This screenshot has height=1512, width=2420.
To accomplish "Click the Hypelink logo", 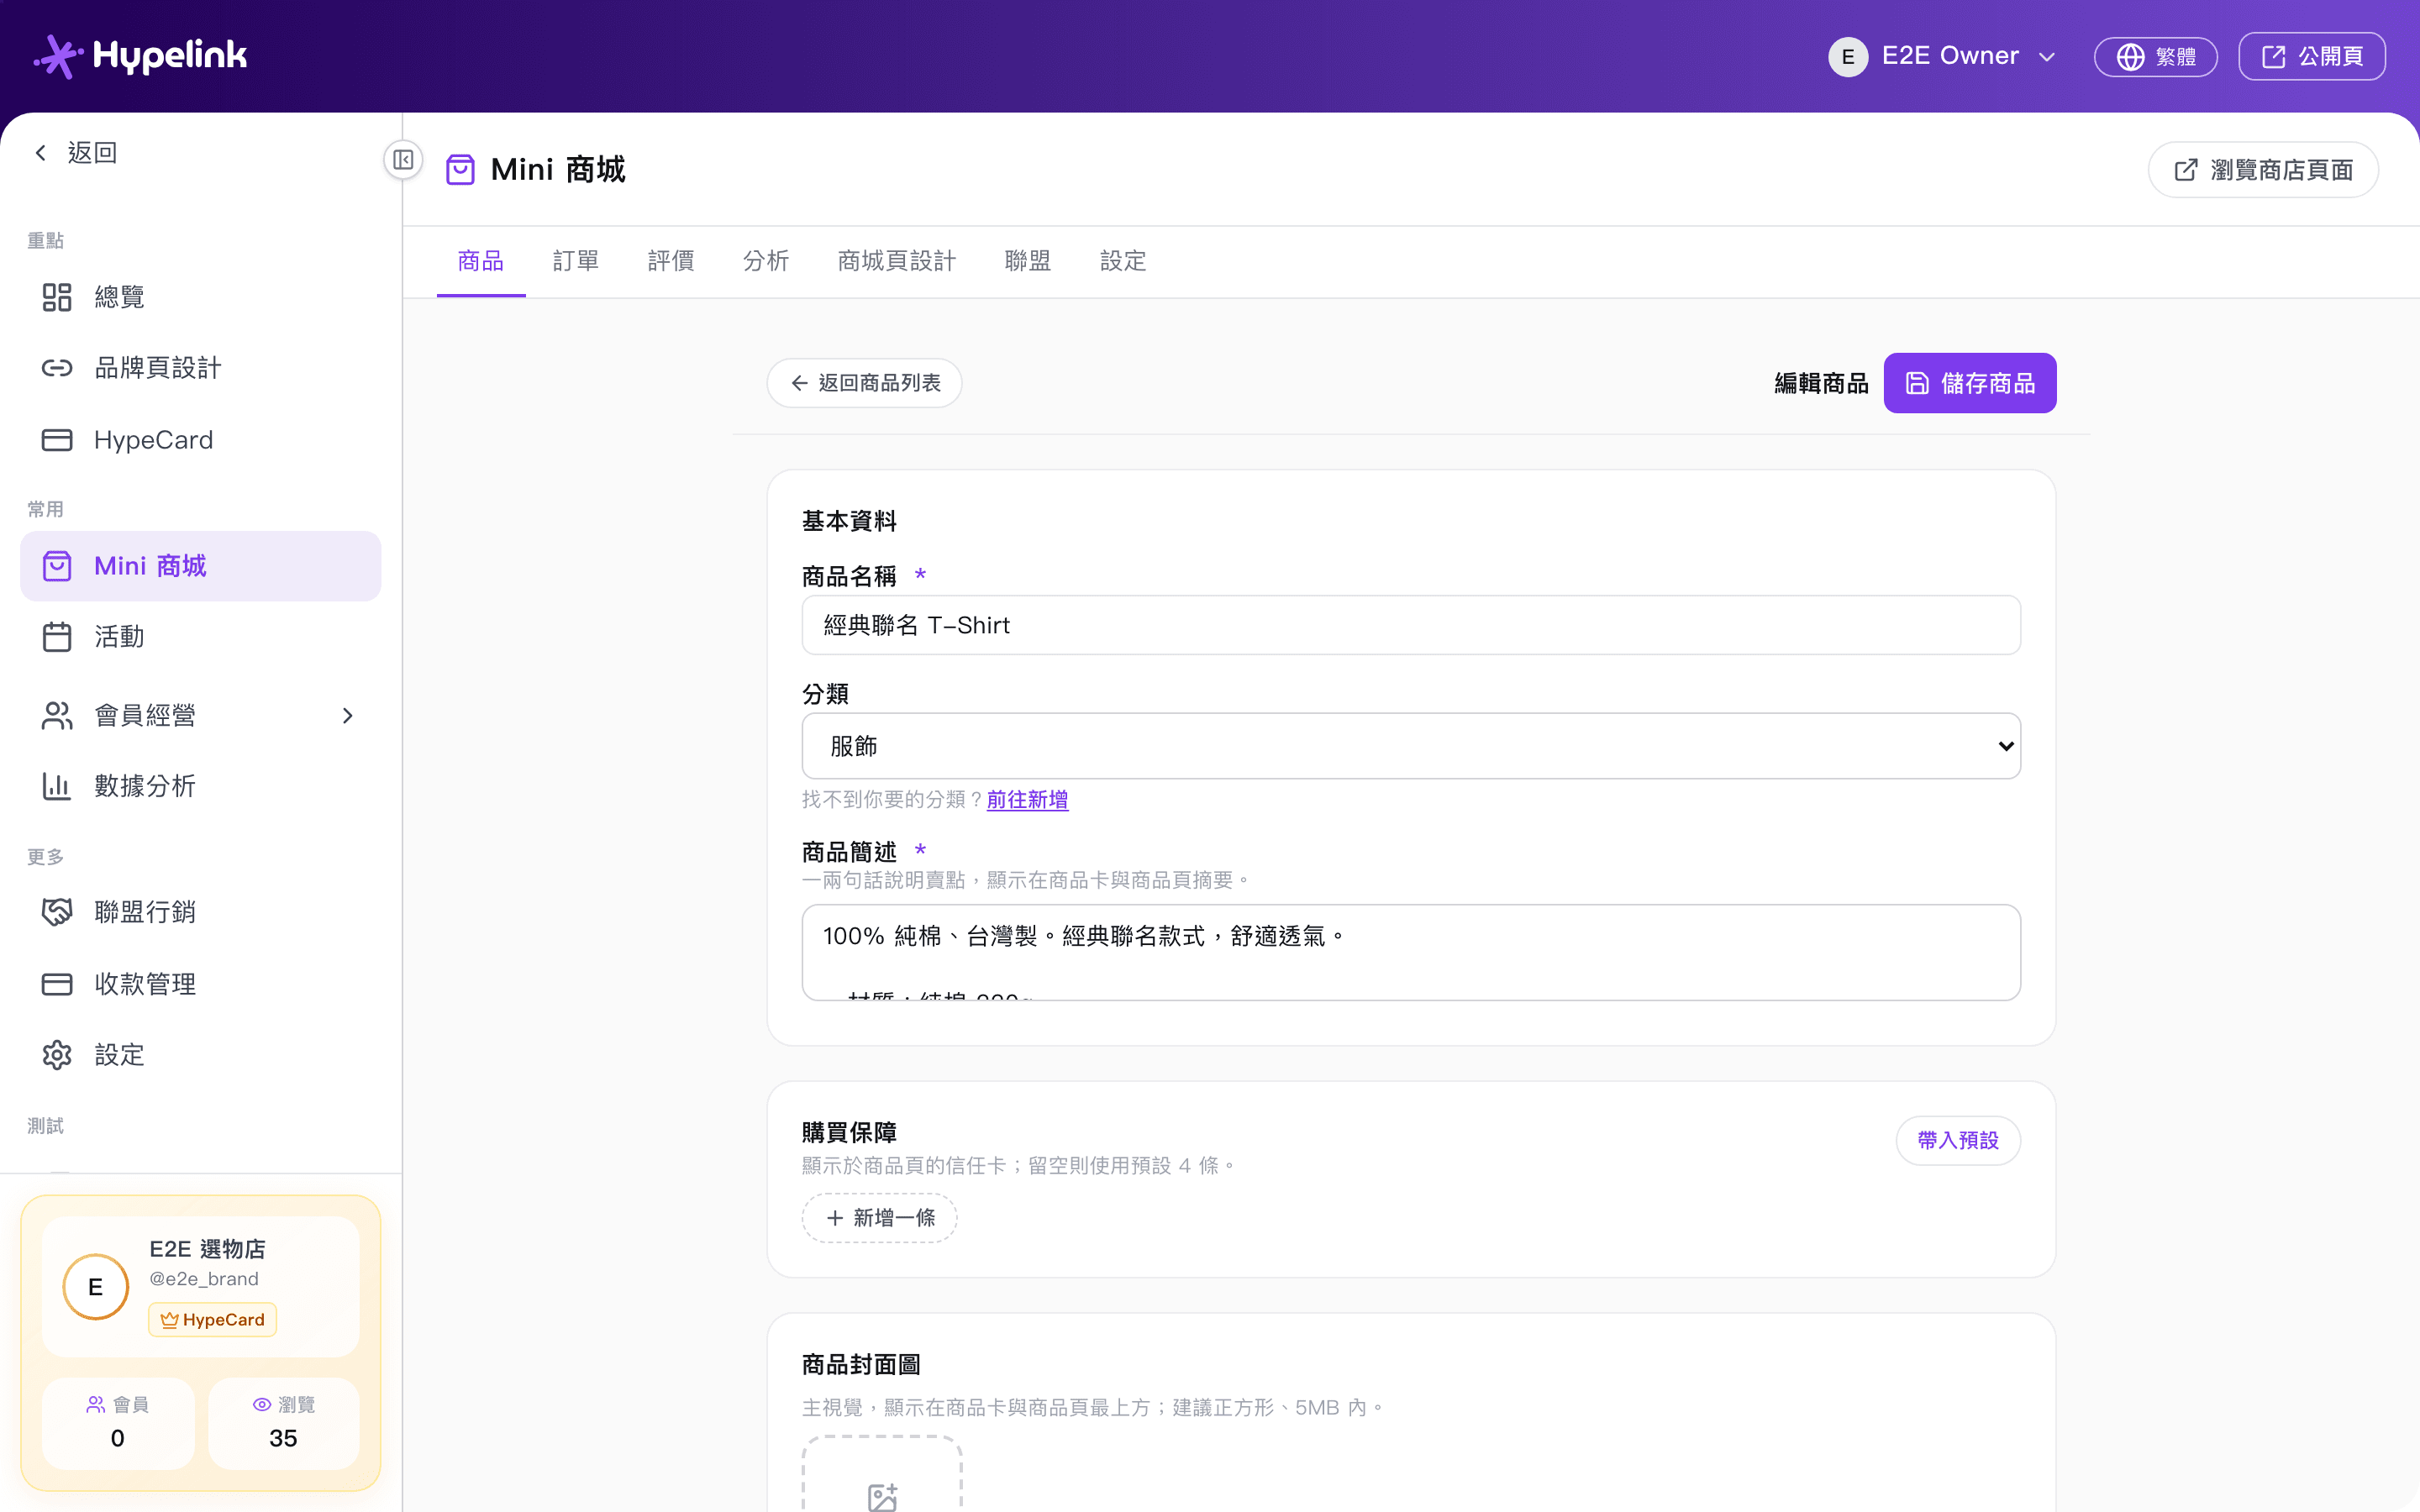I will tap(140, 56).
